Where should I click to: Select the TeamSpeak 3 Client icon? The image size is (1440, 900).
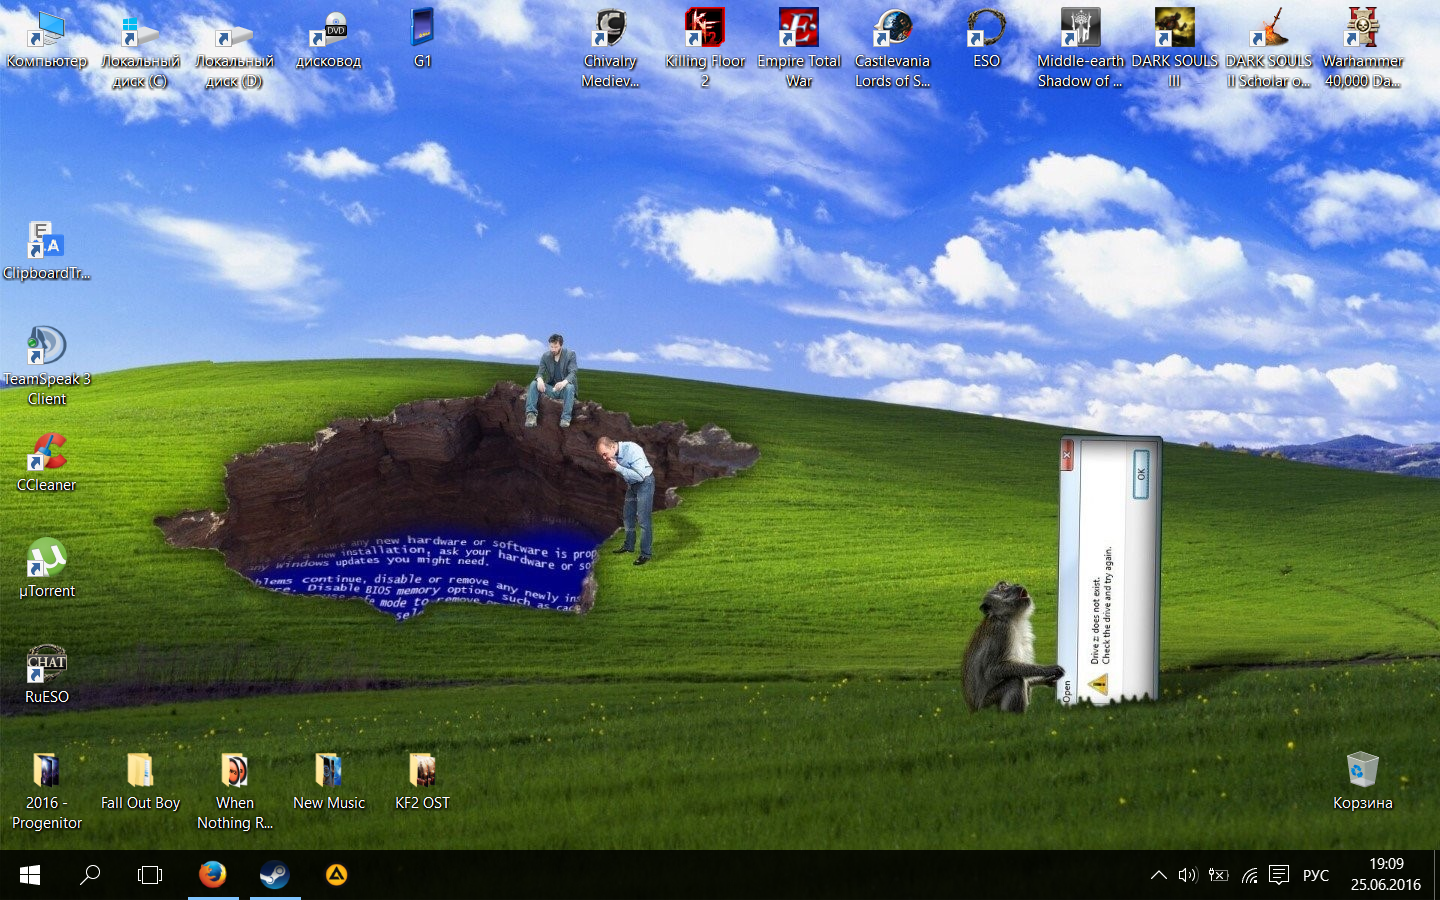46,348
